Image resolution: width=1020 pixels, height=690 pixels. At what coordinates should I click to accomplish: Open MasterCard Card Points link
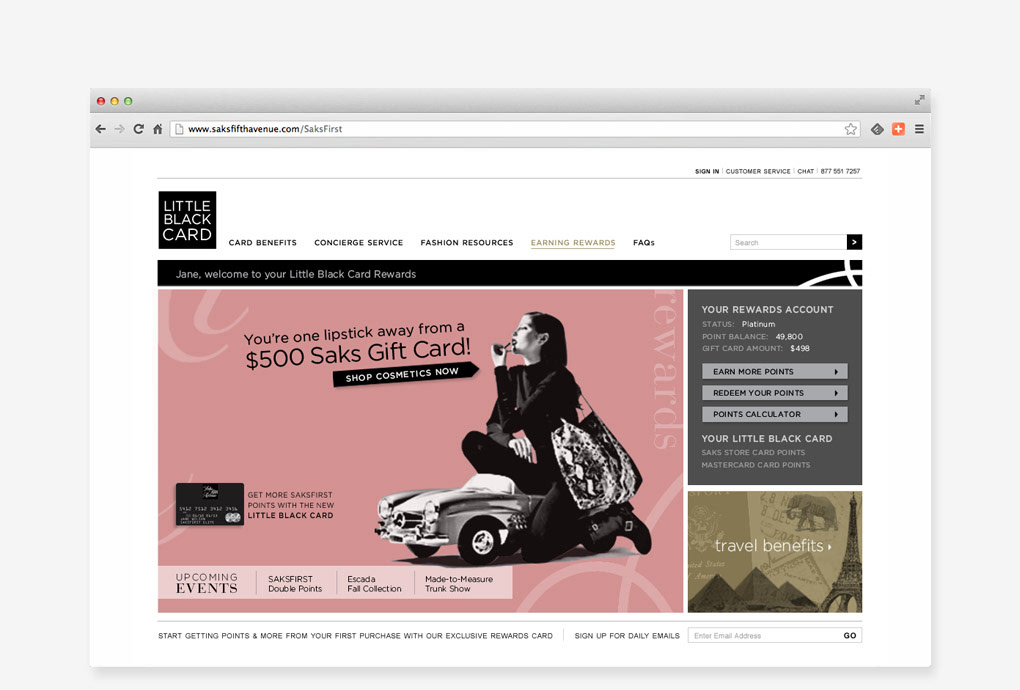pos(755,465)
